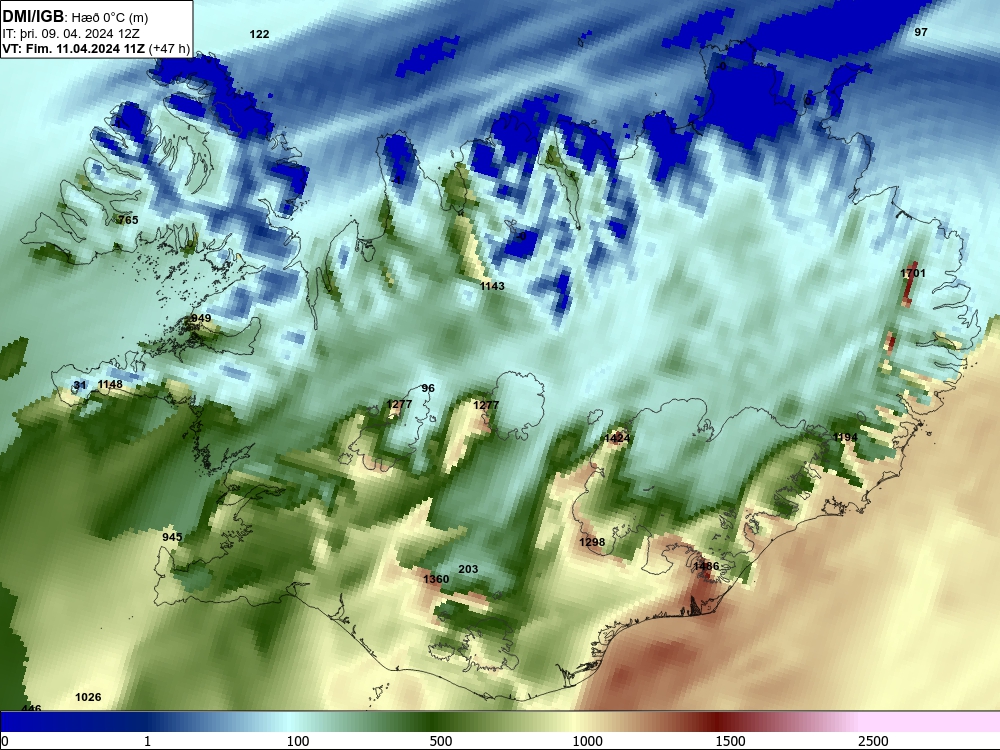Select the 1360 height label
This screenshot has height=750, width=1000.
point(436,579)
